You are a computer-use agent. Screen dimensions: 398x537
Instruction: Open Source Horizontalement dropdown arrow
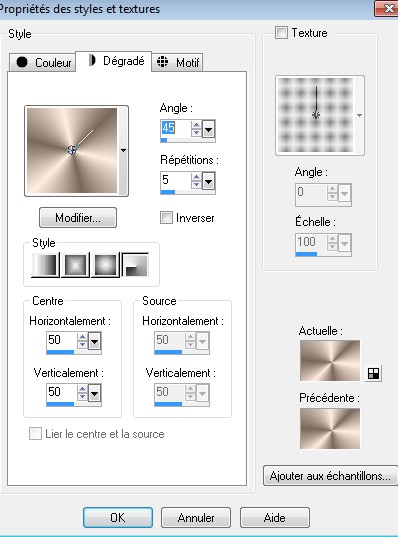point(202,341)
